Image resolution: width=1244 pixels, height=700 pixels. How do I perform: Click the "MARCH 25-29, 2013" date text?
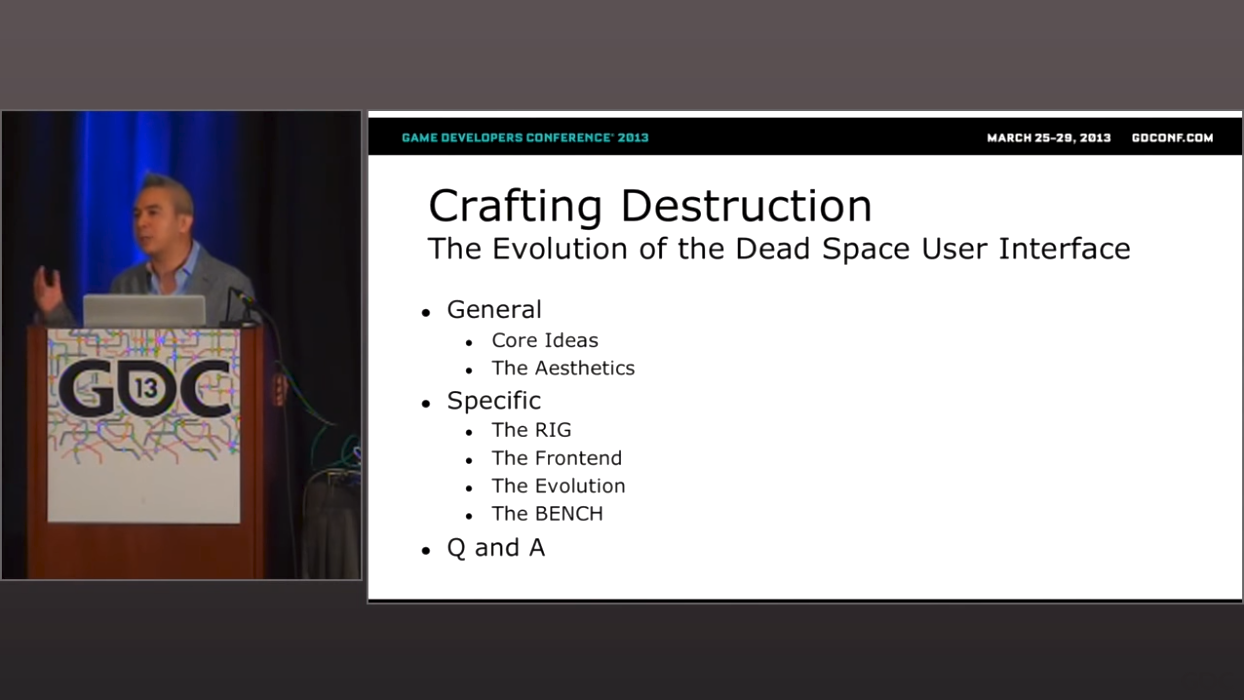coord(1049,138)
